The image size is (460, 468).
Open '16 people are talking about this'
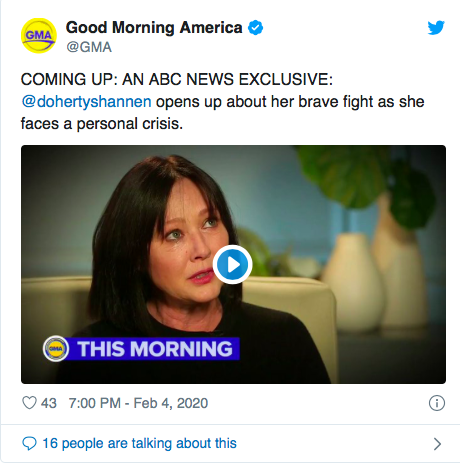[139, 444]
